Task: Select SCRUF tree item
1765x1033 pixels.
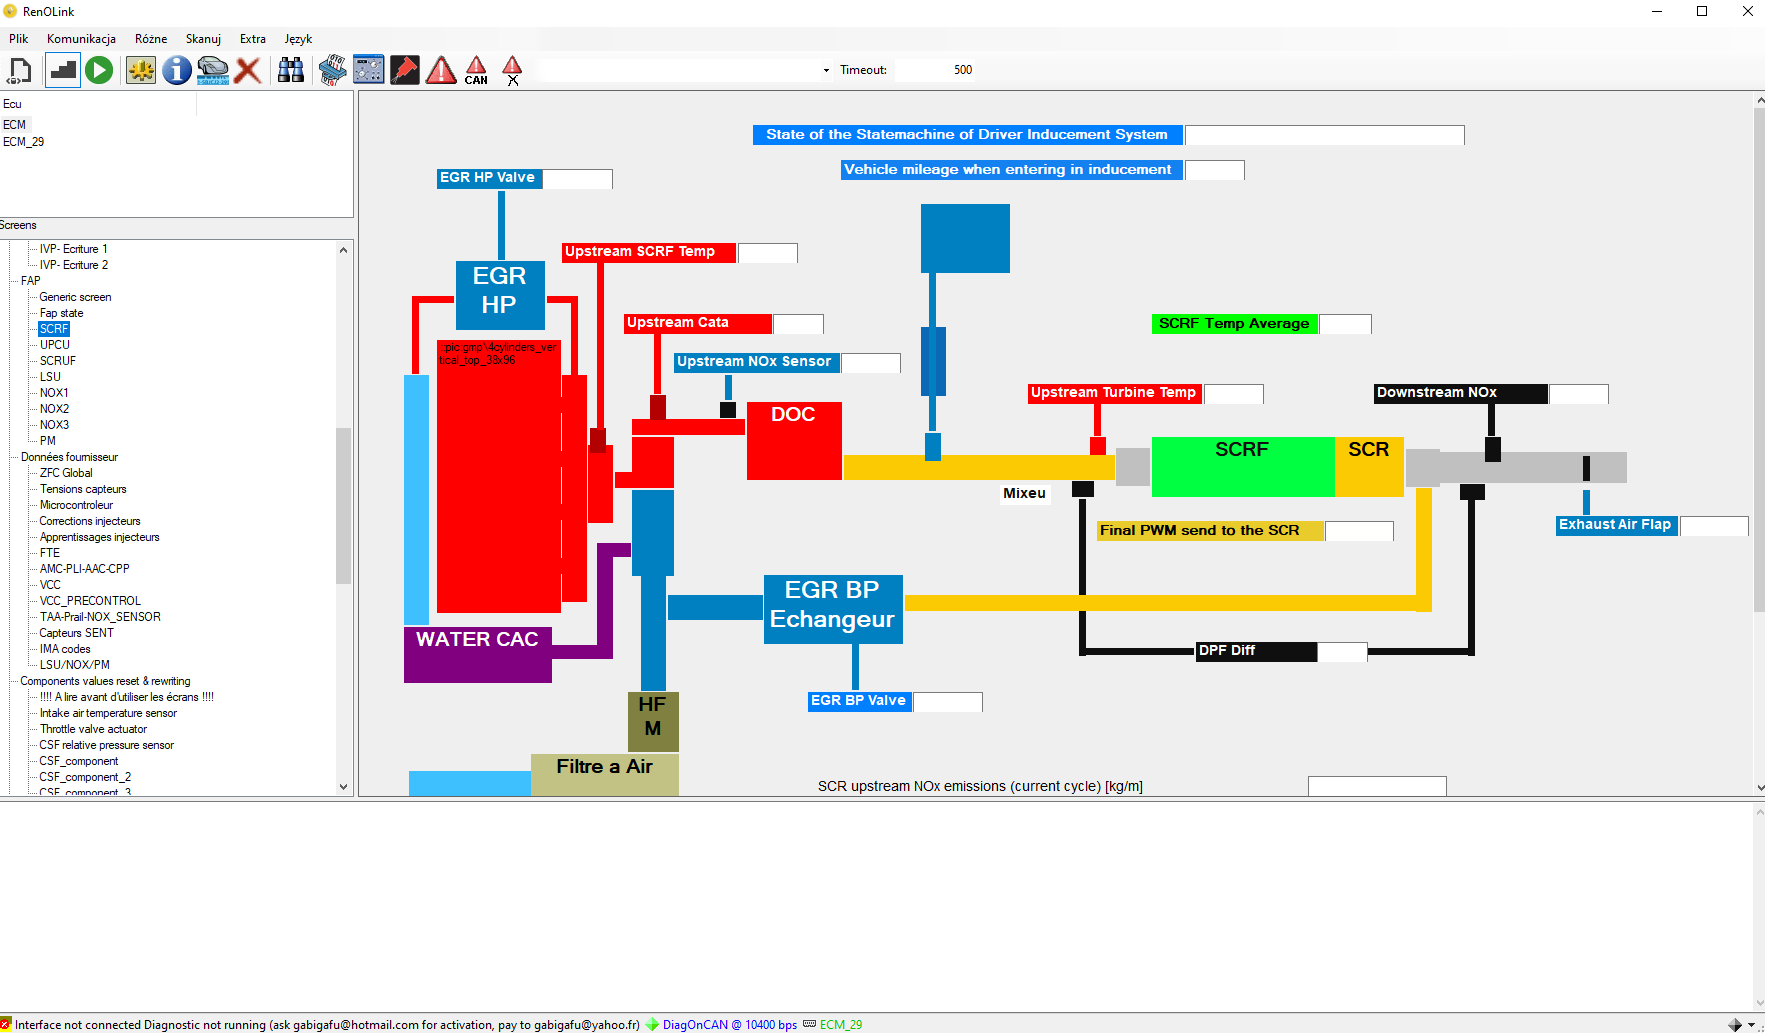Action: (x=57, y=361)
